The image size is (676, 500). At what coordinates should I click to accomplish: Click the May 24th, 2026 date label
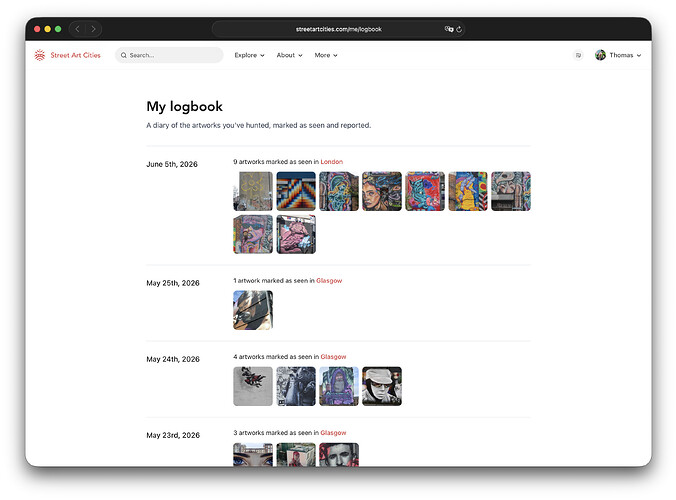[173, 359]
